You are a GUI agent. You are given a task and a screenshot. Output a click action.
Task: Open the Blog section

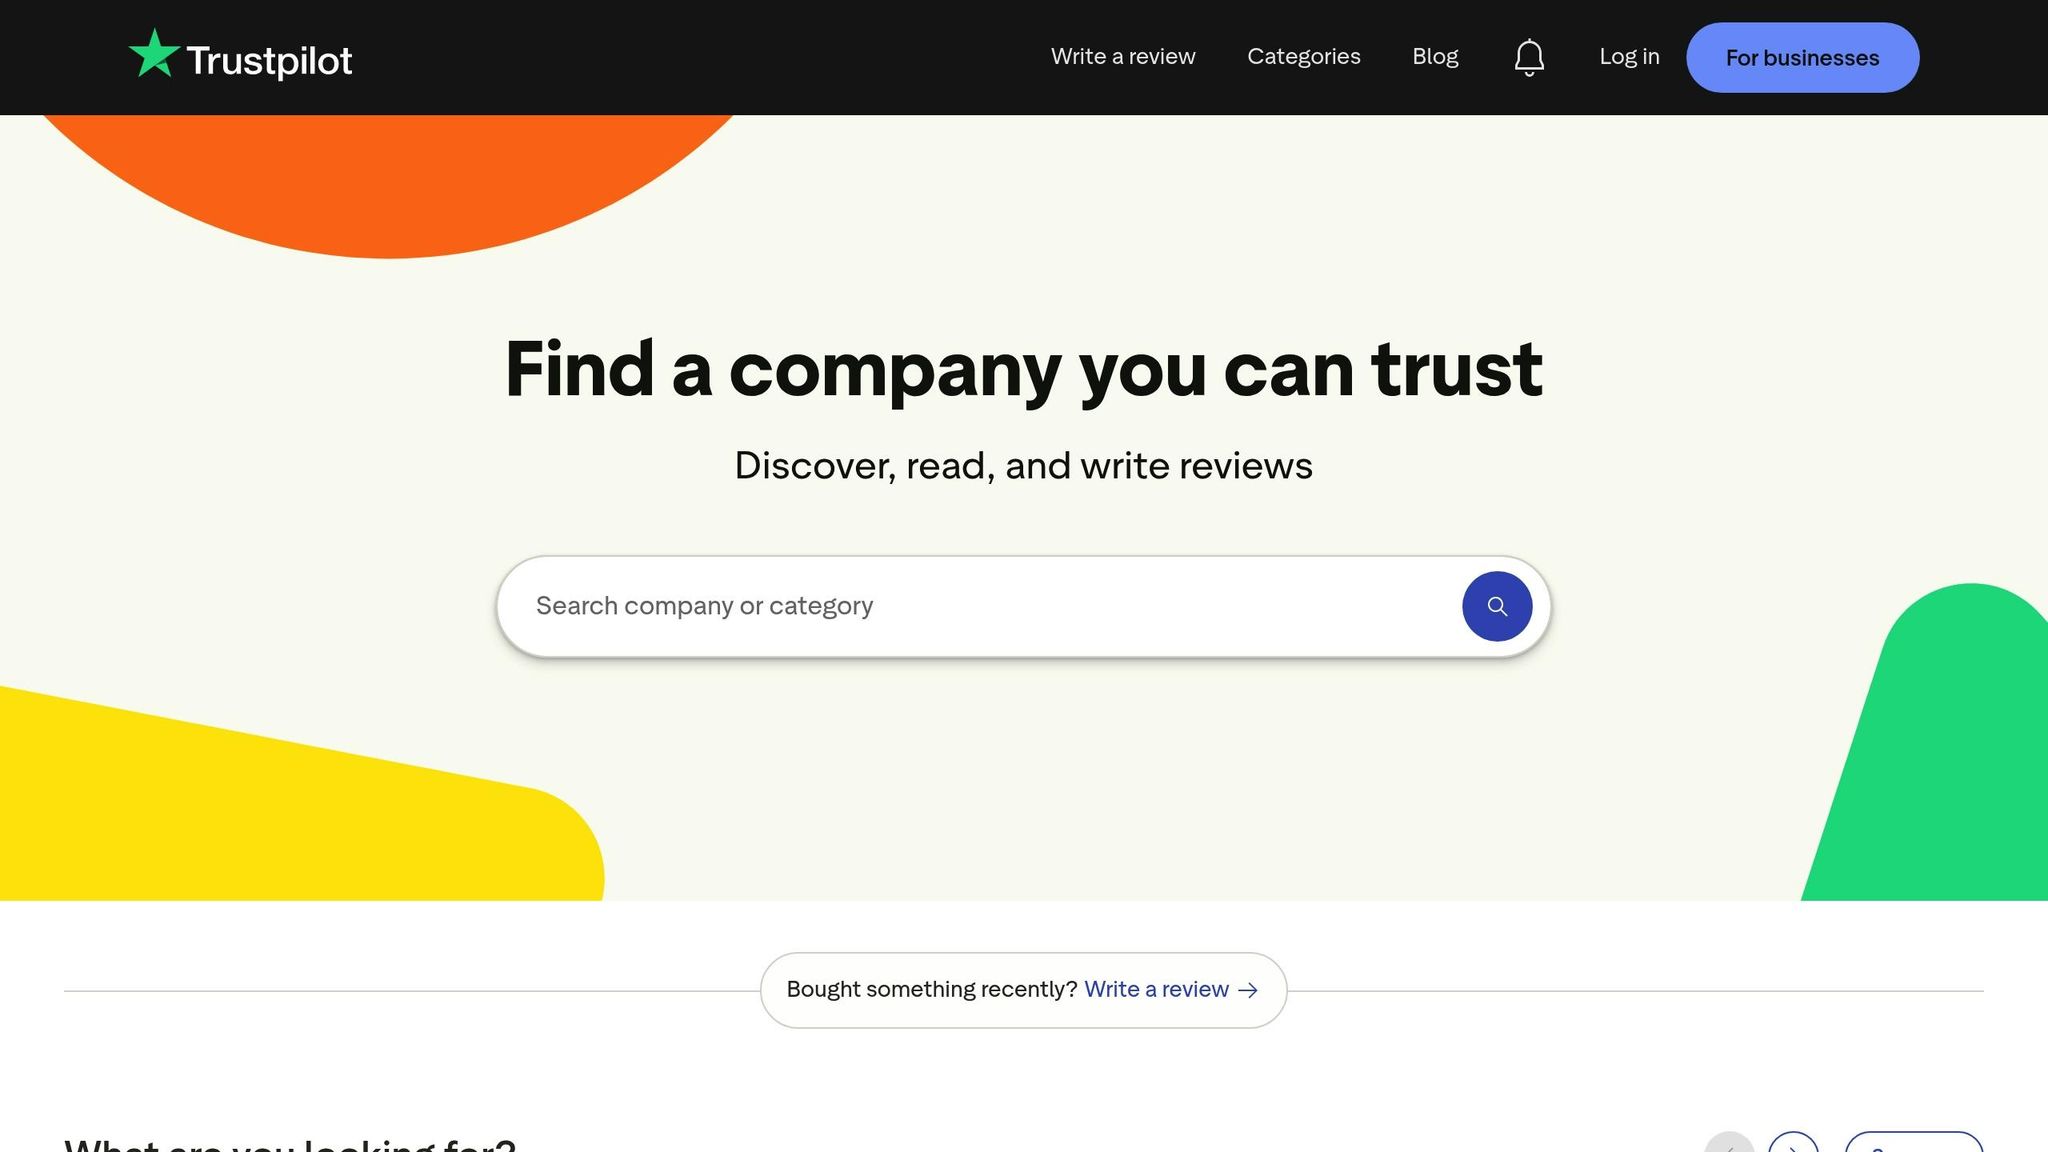click(x=1435, y=57)
